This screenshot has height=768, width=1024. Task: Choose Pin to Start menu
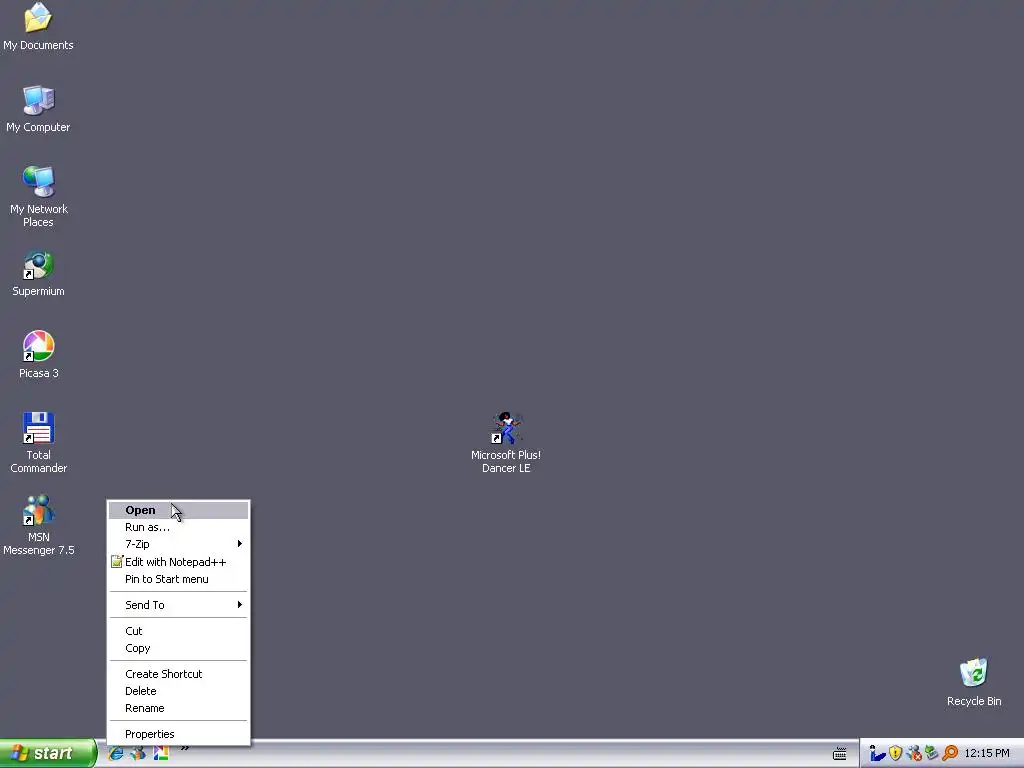tap(178, 579)
